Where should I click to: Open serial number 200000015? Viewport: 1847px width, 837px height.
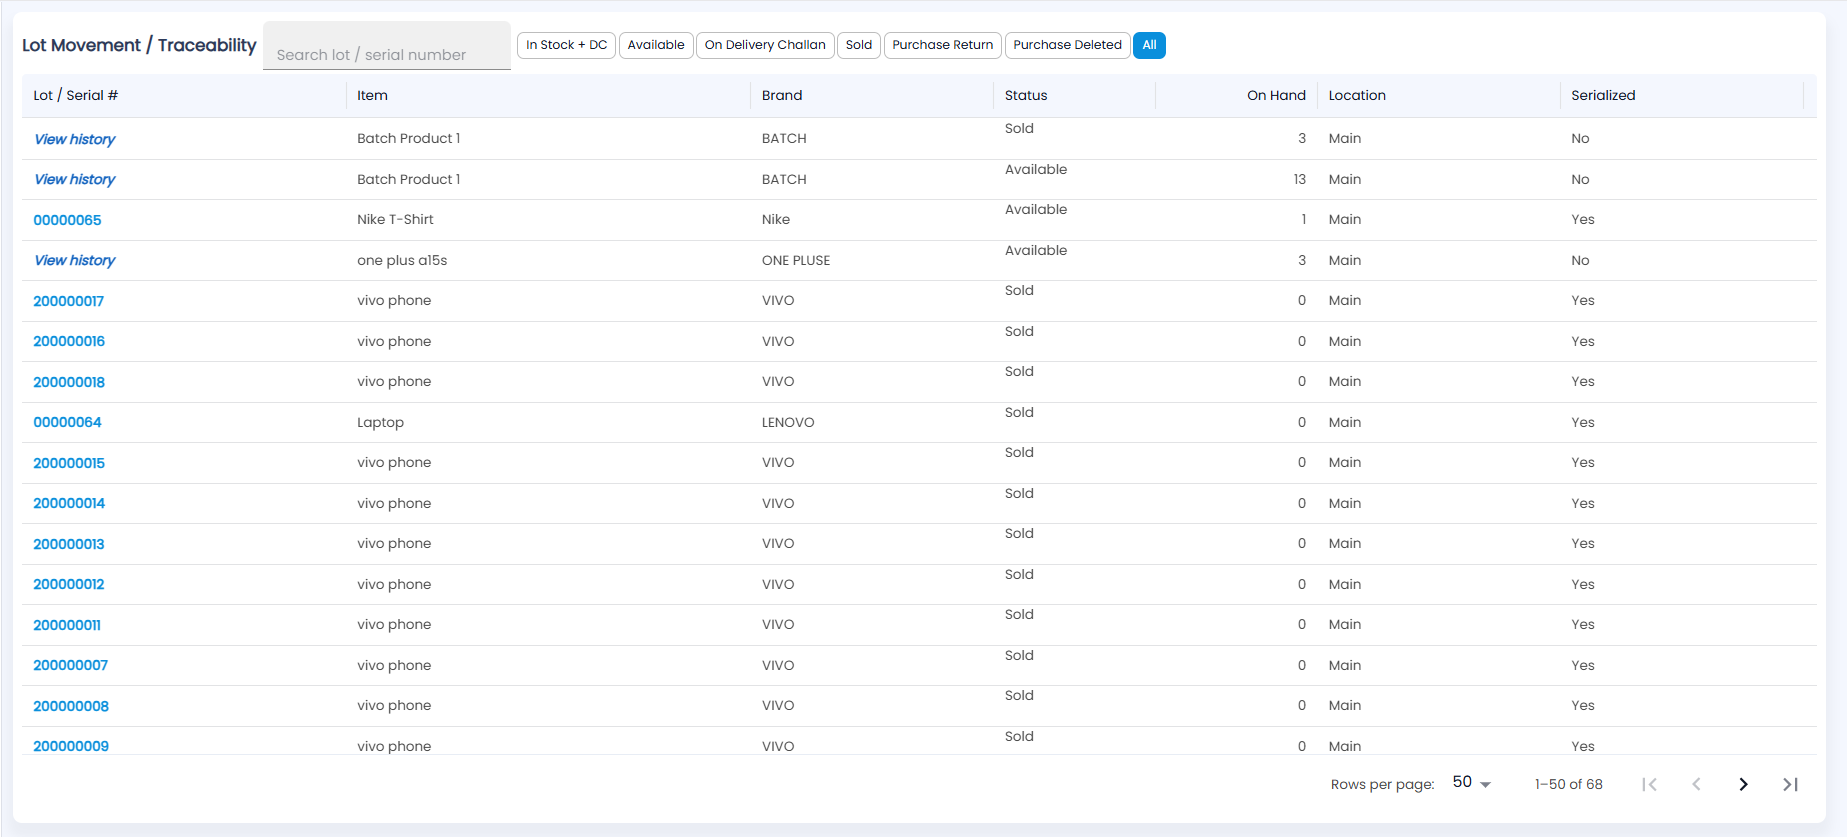pyautogui.click(x=69, y=463)
